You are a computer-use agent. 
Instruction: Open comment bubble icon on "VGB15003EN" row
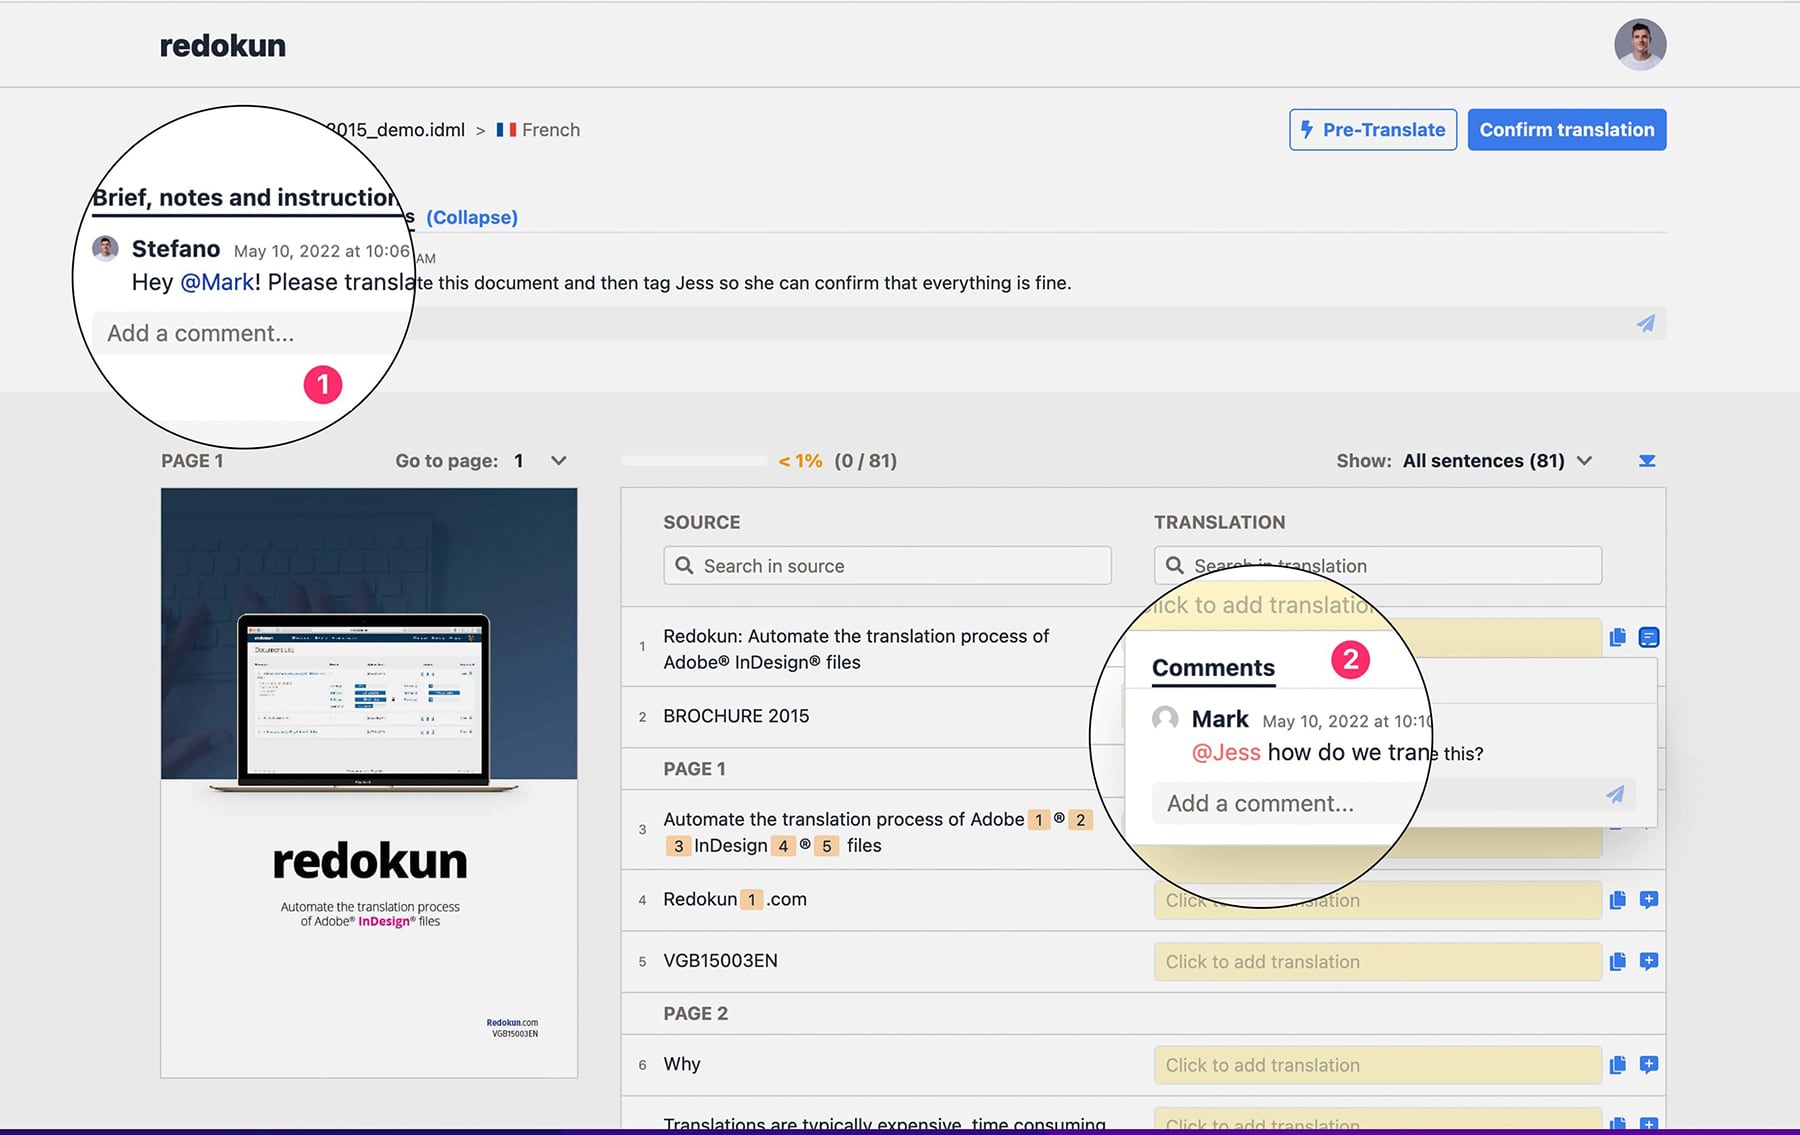coord(1647,961)
